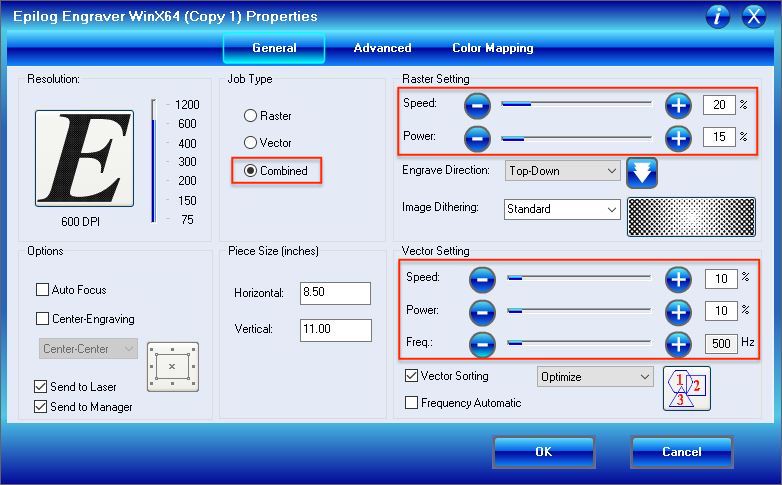Open the Image Dithering Standard dropdown

click(562, 209)
